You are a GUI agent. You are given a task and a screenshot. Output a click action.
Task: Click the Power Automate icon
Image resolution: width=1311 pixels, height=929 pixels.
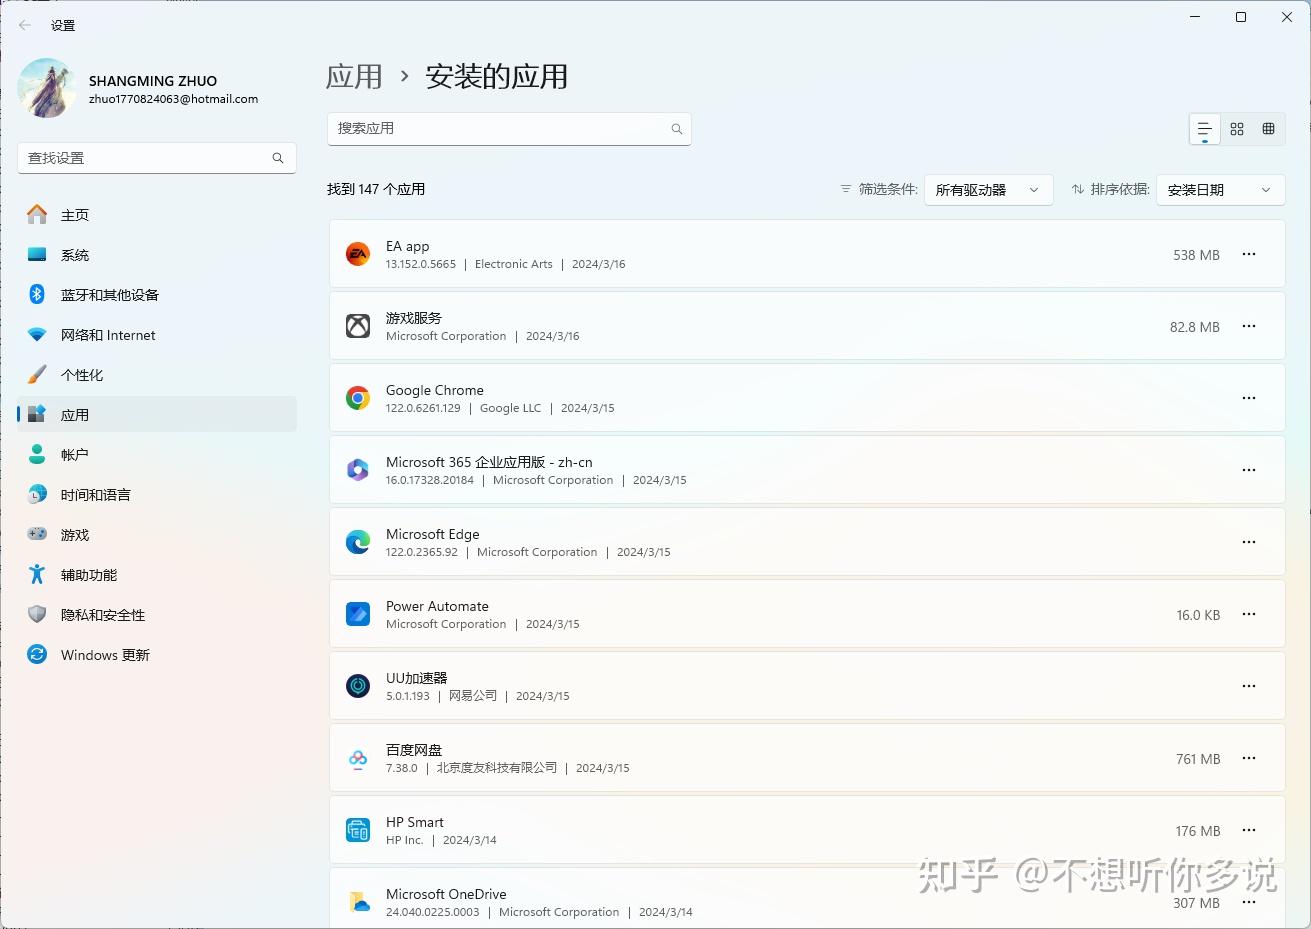tap(358, 614)
